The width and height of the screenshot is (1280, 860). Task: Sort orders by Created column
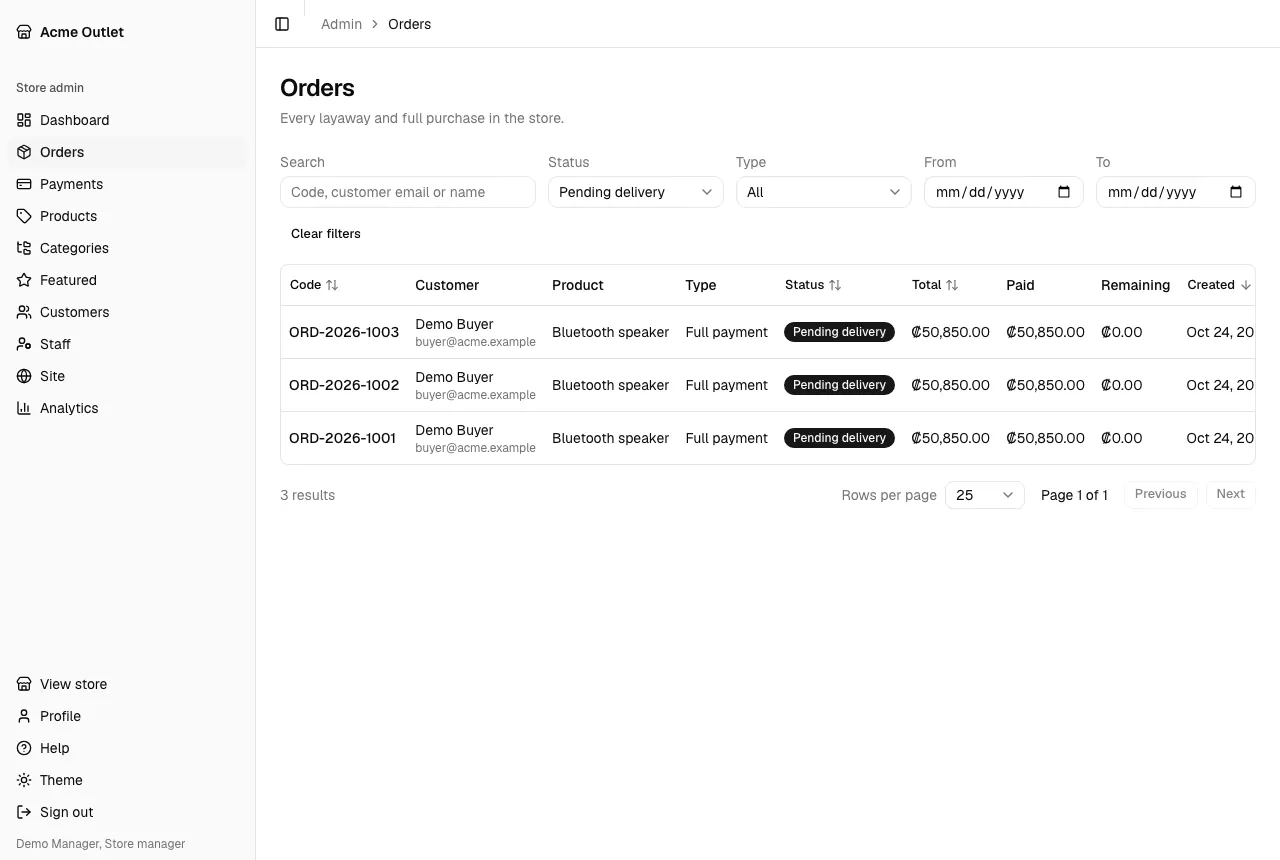(1219, 285)
